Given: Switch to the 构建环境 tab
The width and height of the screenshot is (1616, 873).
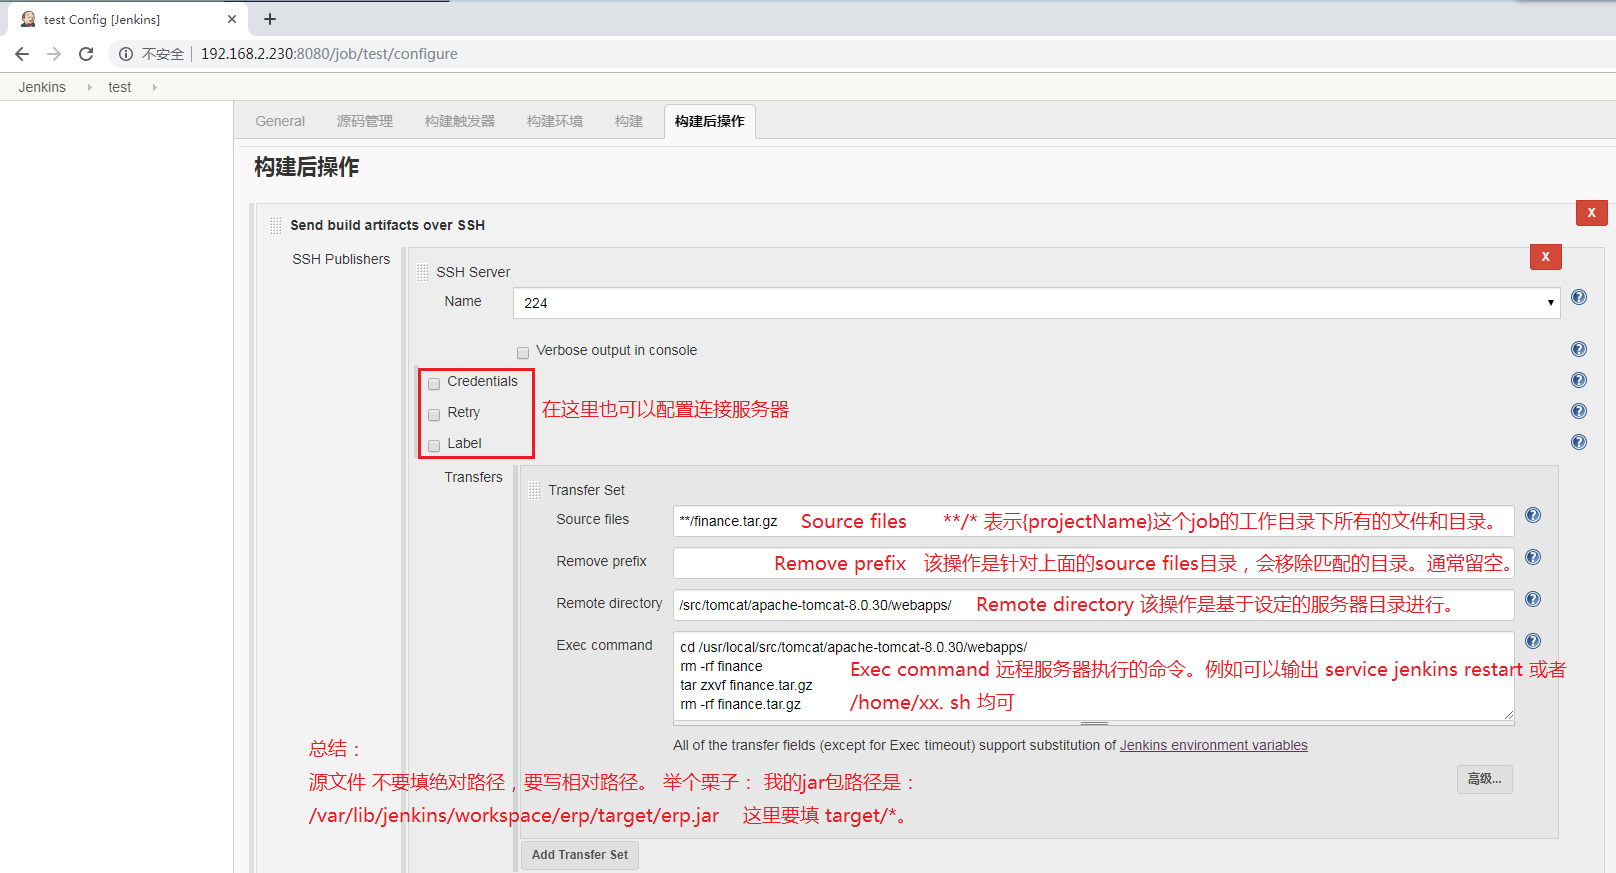Looking at the screenshot, I should coord(555,121).
